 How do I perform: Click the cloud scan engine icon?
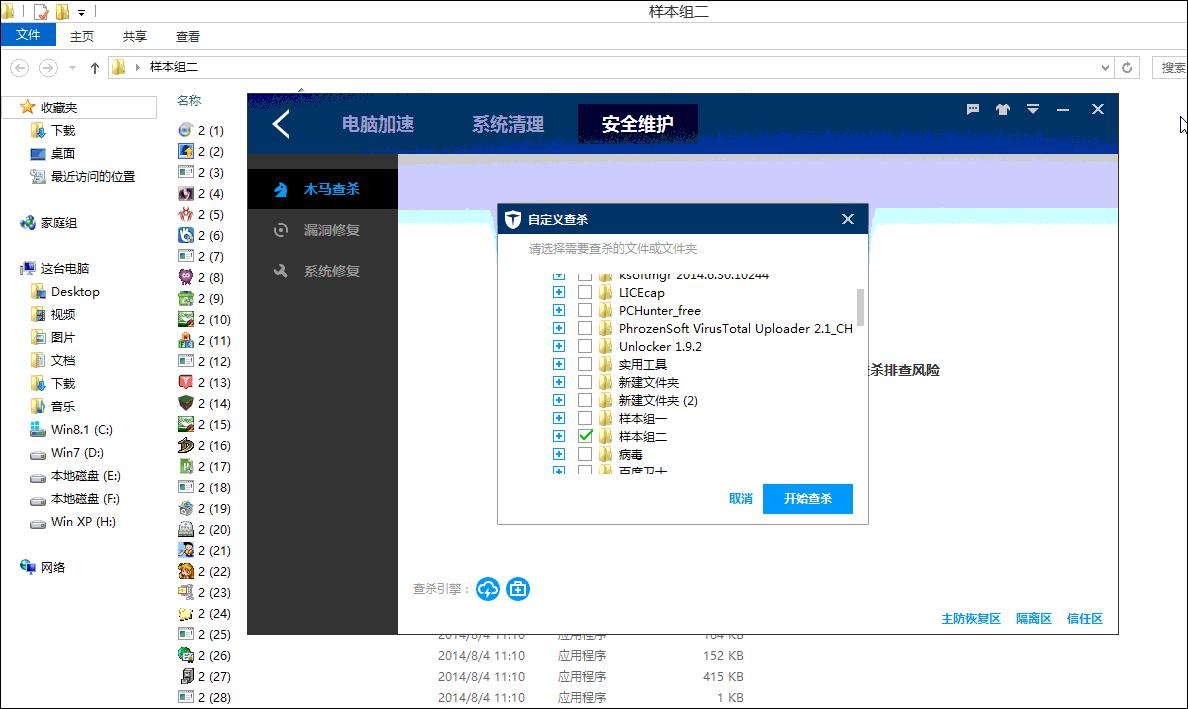point(487,589)
